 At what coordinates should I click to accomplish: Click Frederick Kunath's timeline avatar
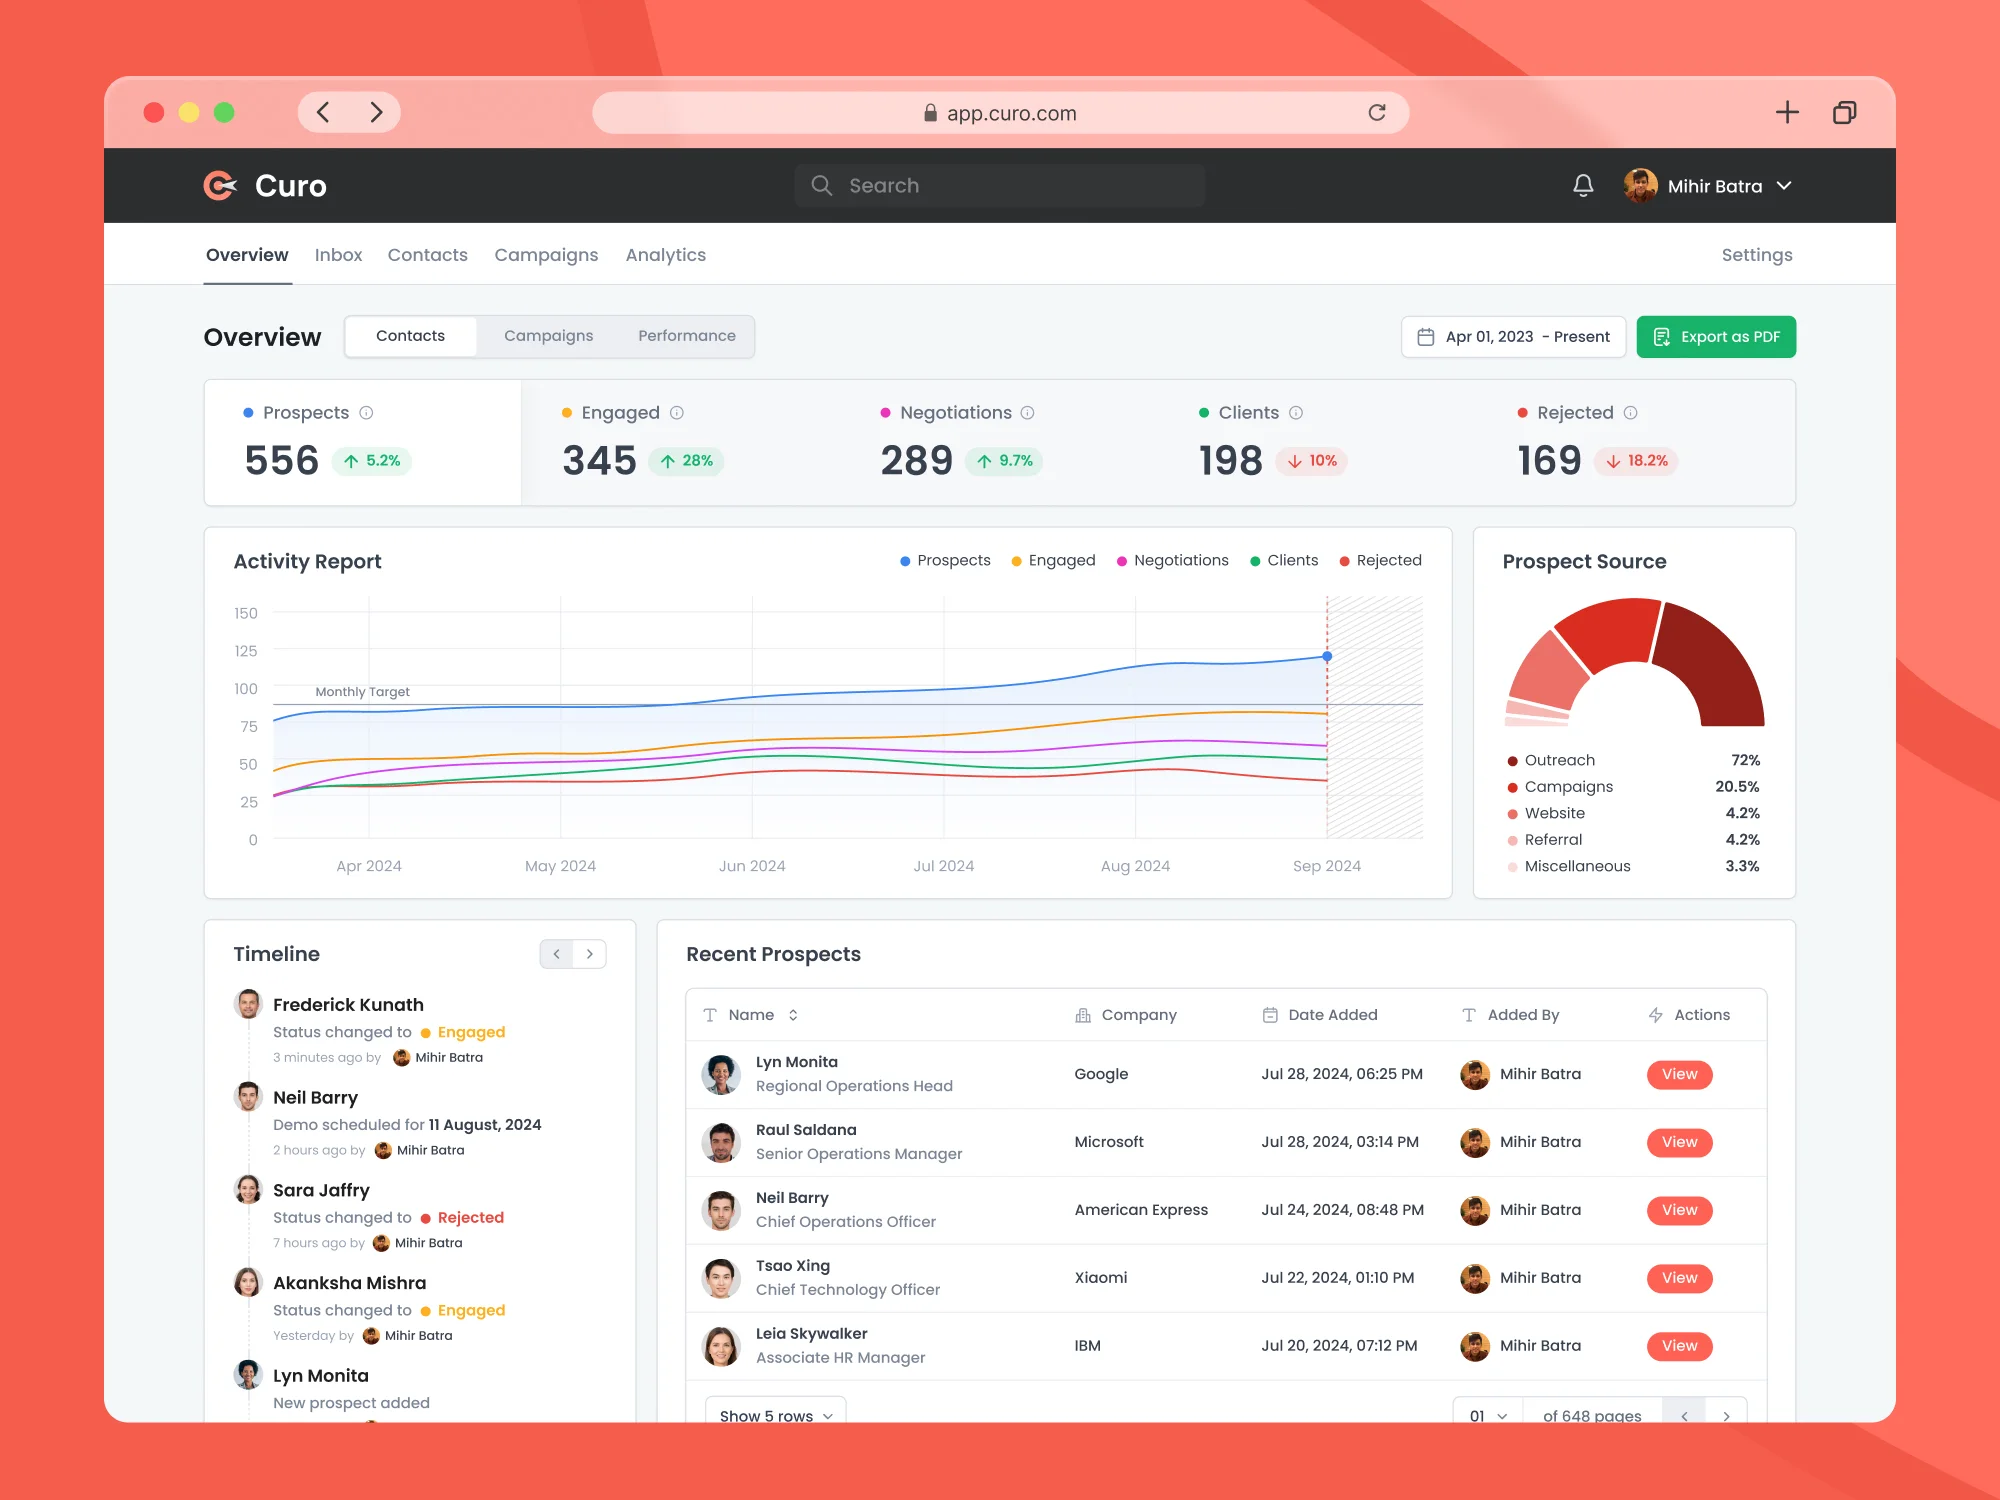249,1004
